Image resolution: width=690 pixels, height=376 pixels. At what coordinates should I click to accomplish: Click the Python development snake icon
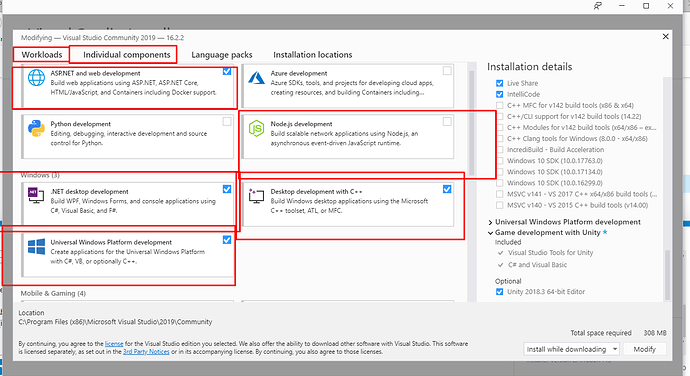click(36, 129)
